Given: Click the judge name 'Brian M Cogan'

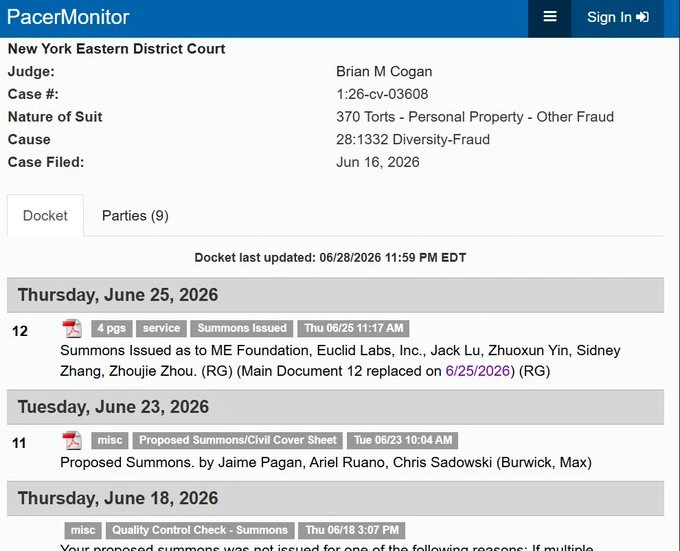Looking at the screenshot, I should [x=384, y=72].
